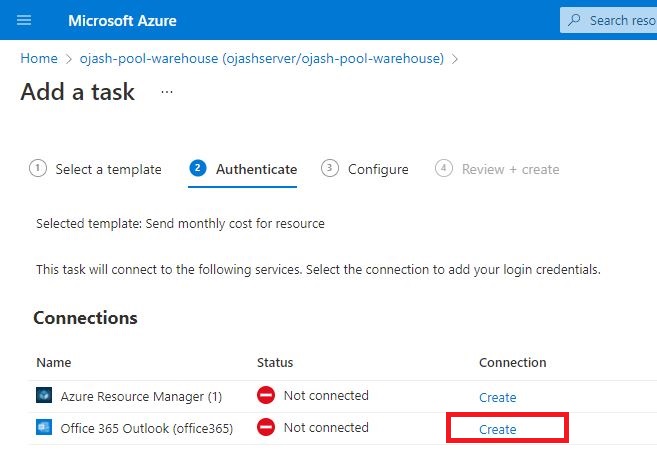Click the Office 365 Outlook service icon

44,428
